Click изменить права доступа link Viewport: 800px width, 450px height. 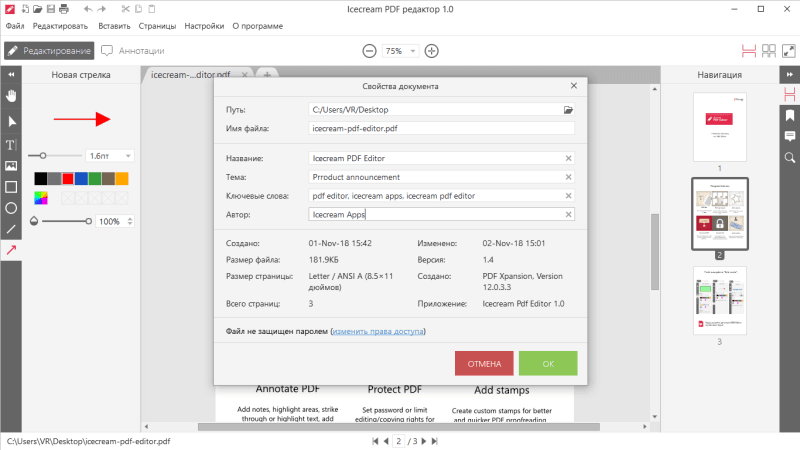[x=378, y=331]
